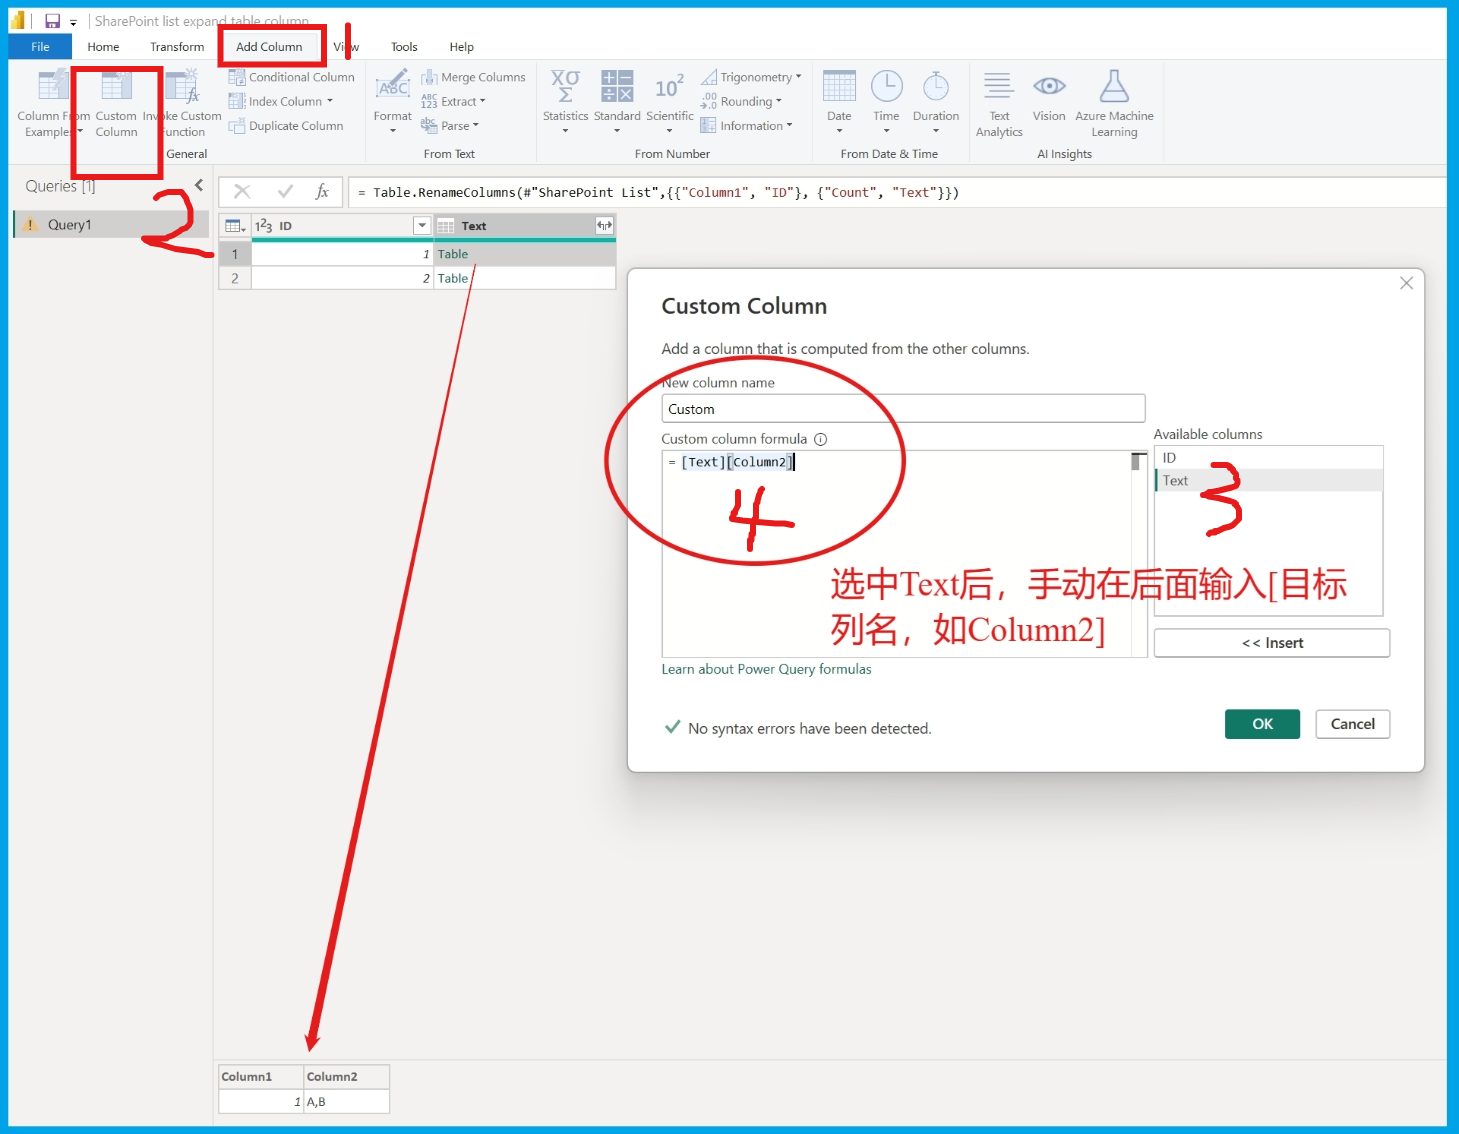The height and width of the screenshot is (1134, 1459).
Task: Expand the Text column tables icon
Action: (x=604, y=226)
